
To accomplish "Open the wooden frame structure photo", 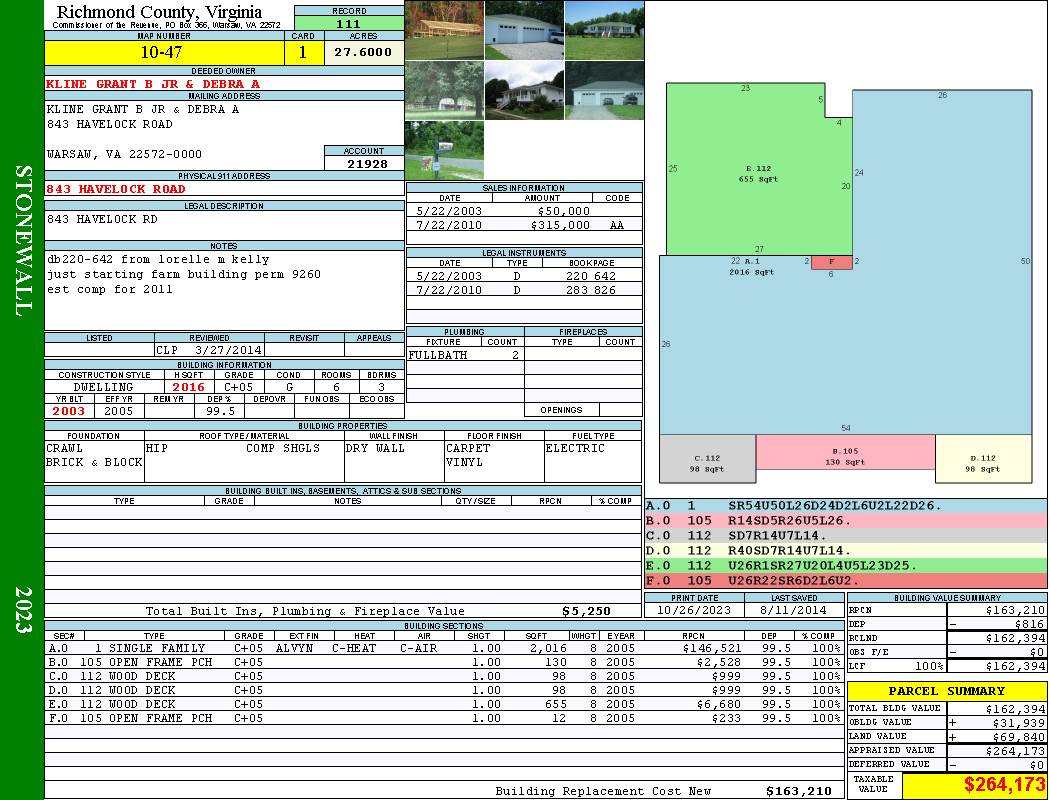I will (444, 30).
